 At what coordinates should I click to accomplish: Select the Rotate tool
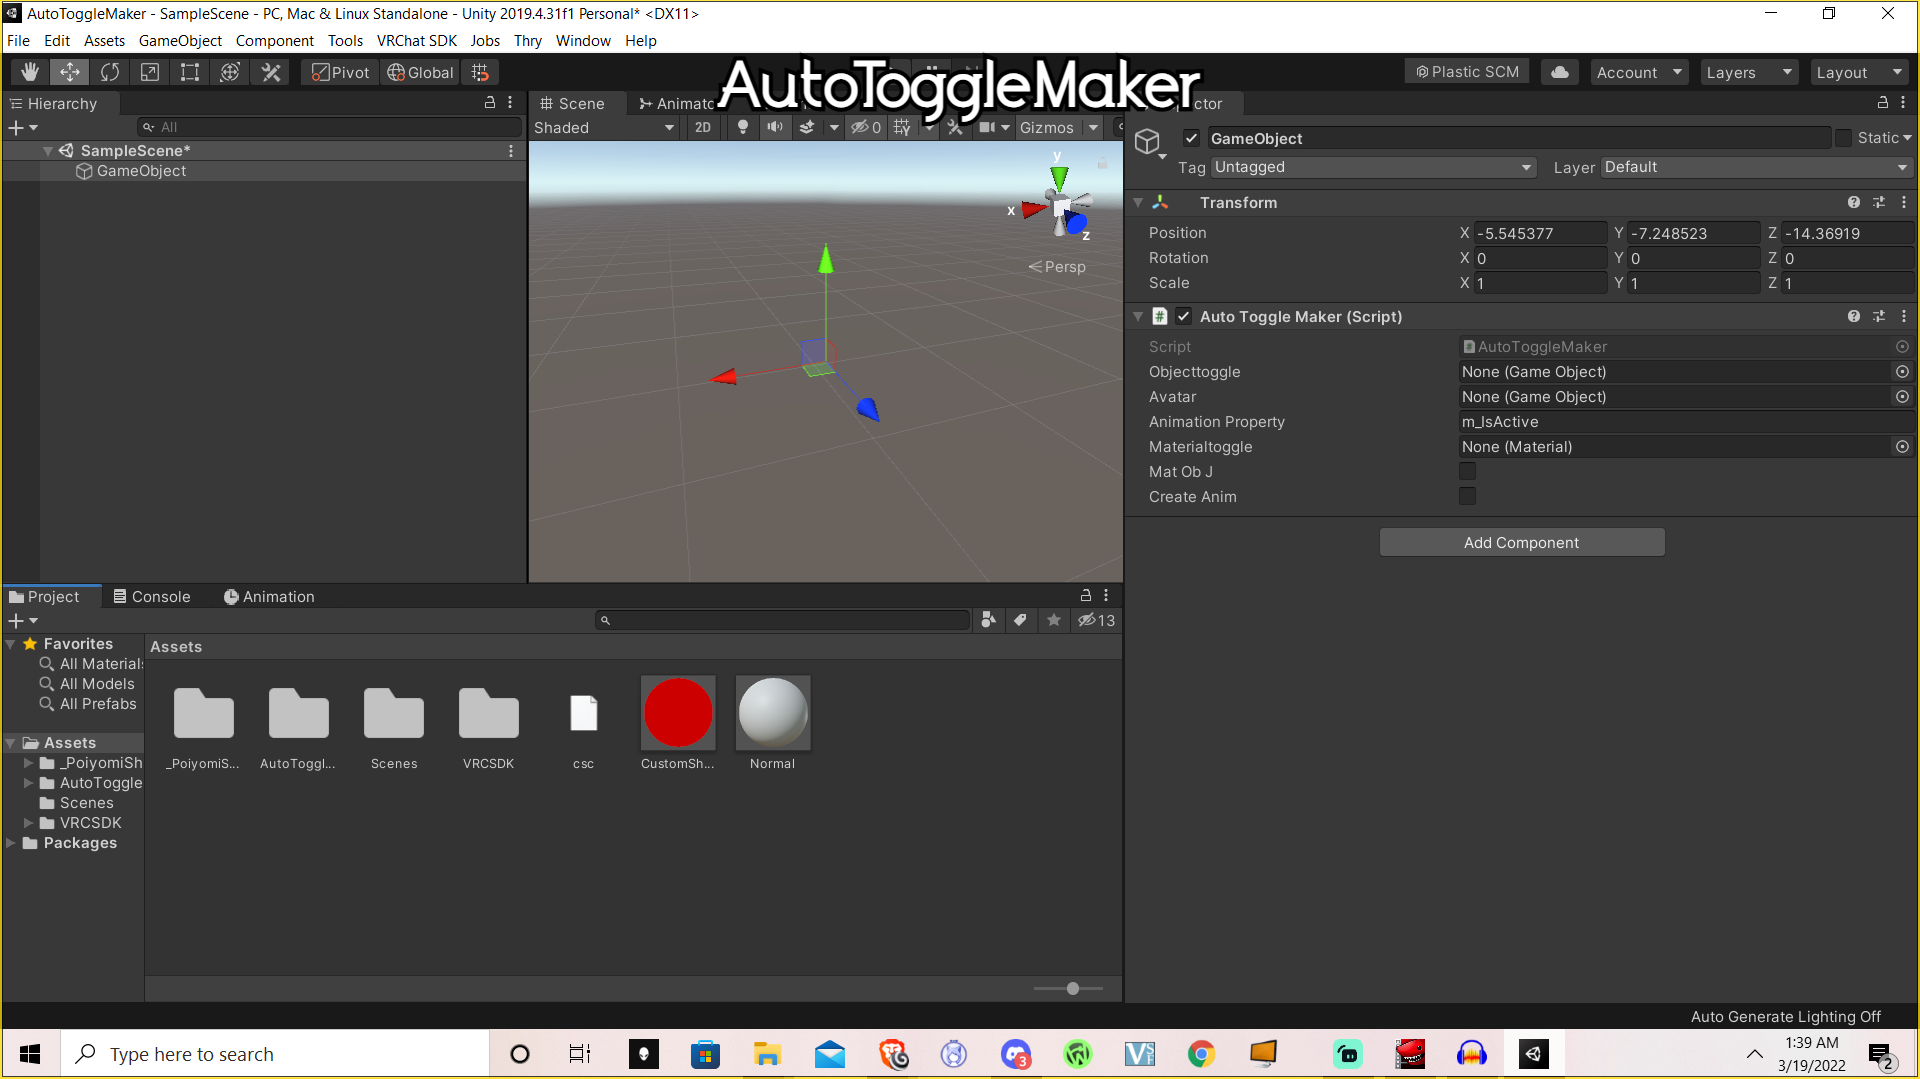(x=110, y=72)
